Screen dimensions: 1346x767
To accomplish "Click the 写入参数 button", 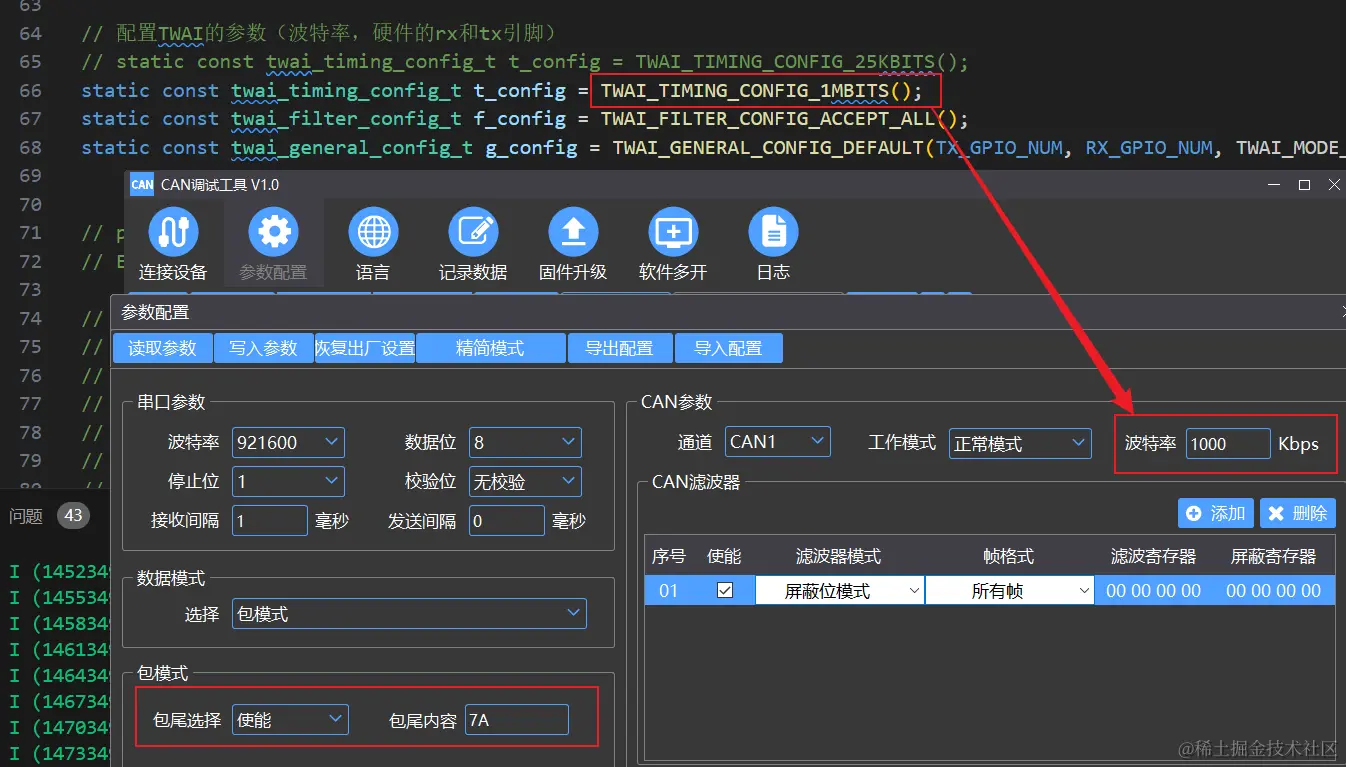I will (x=263, y=348).
